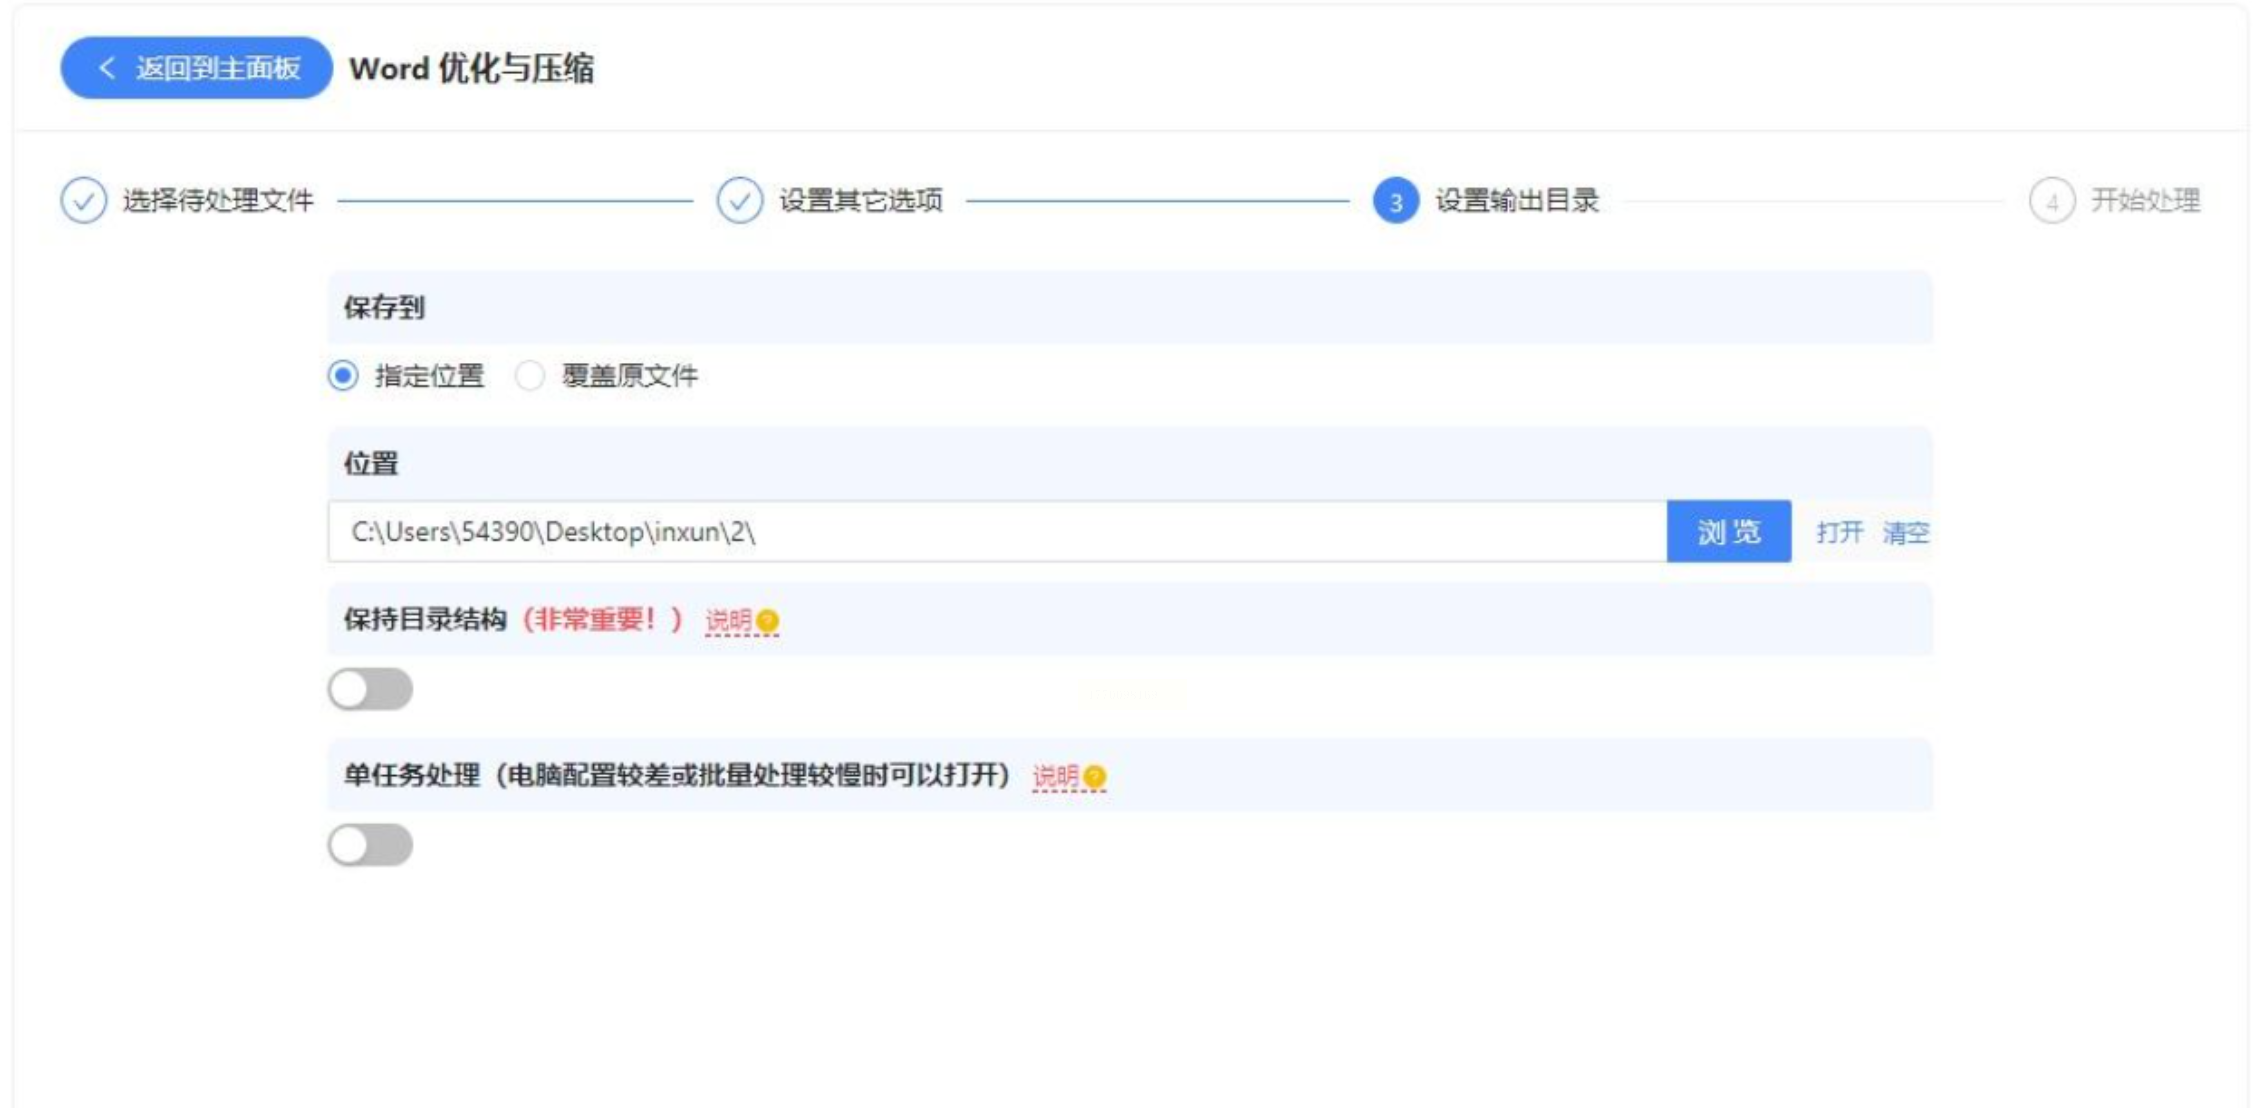Click step 2 checkmark circle icon
The height and width of the screenshot is (1108, 2264).
tap(739, 201)
